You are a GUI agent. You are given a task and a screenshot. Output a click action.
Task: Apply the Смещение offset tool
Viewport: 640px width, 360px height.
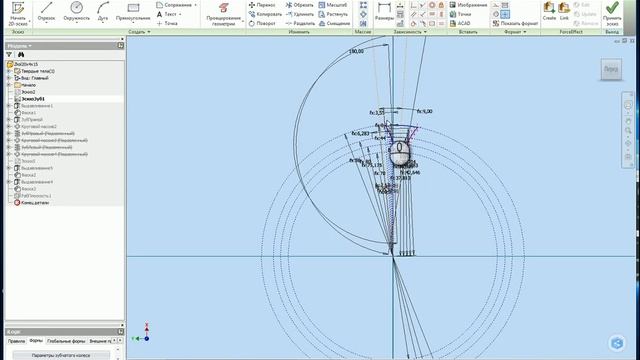click(x=334, y=23)
